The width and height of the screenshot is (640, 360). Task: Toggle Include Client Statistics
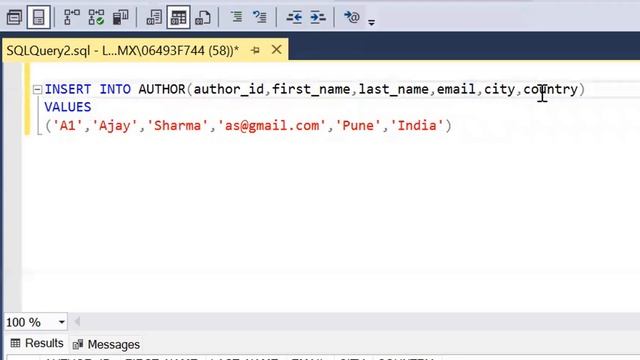(x=120, y=18)
